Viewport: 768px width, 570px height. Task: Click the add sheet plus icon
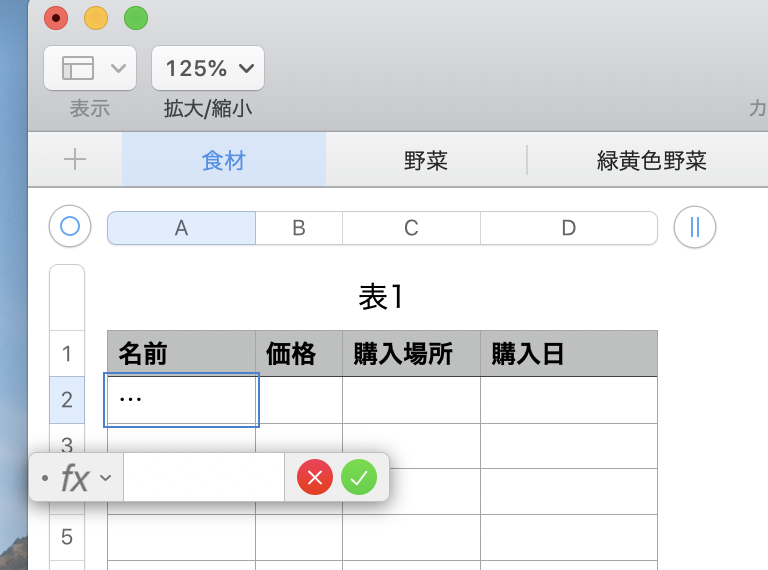coord(75,160)
